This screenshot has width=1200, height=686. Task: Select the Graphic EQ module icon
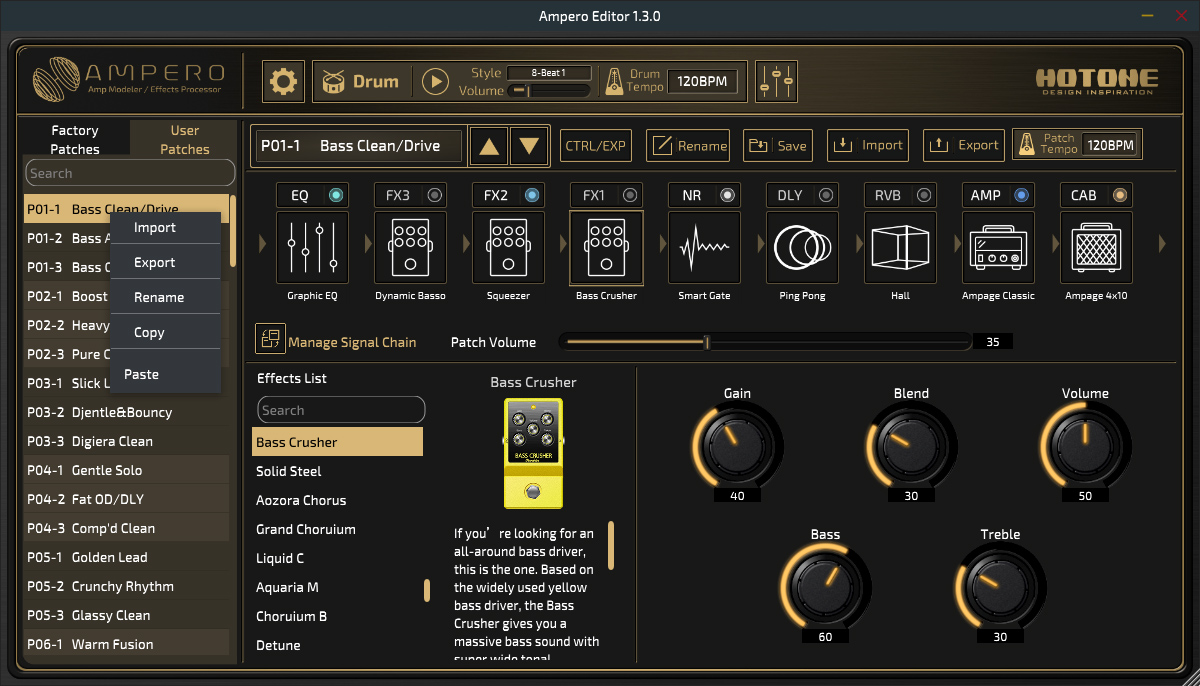click(313, 247)
